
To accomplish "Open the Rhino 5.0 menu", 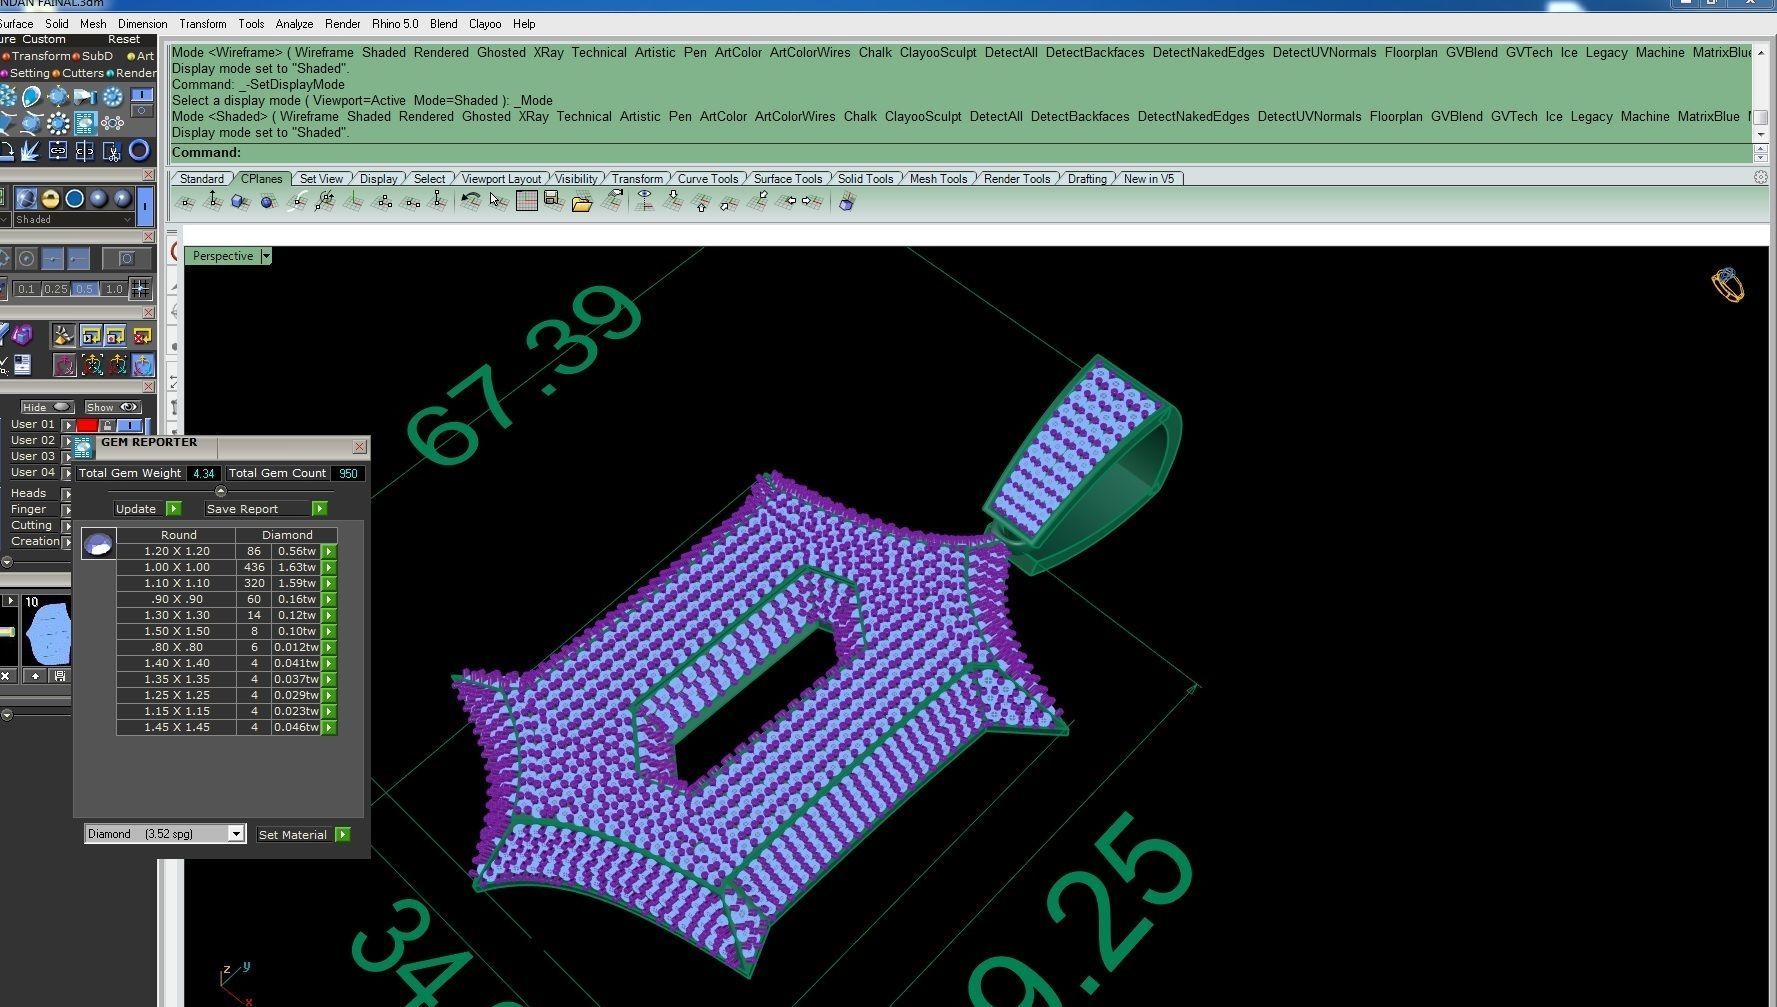I will [395, 24].
